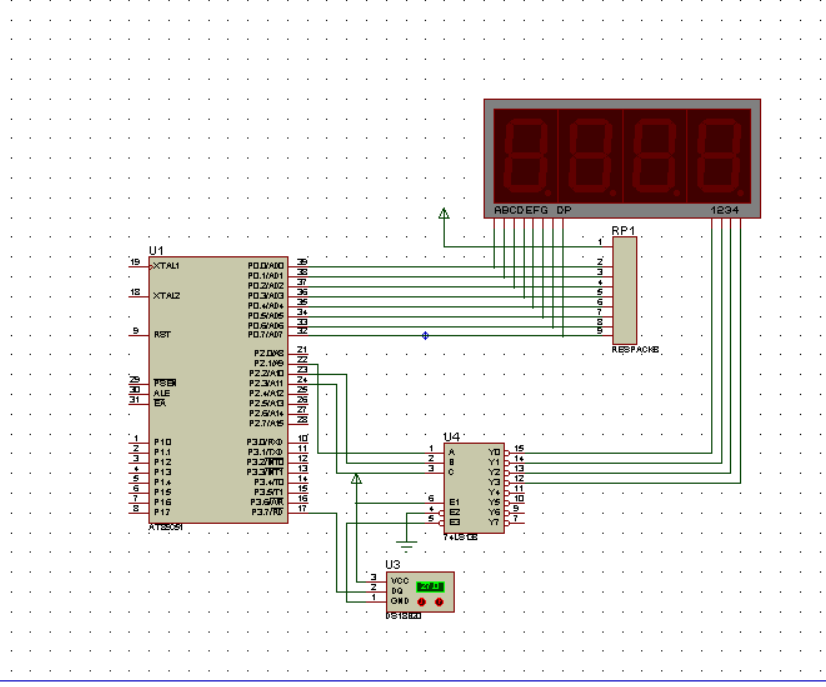The height and width of the screenshot is (687, 826).
Task: Select the ground symbol below U4 E2
Action: pos(406,545)
